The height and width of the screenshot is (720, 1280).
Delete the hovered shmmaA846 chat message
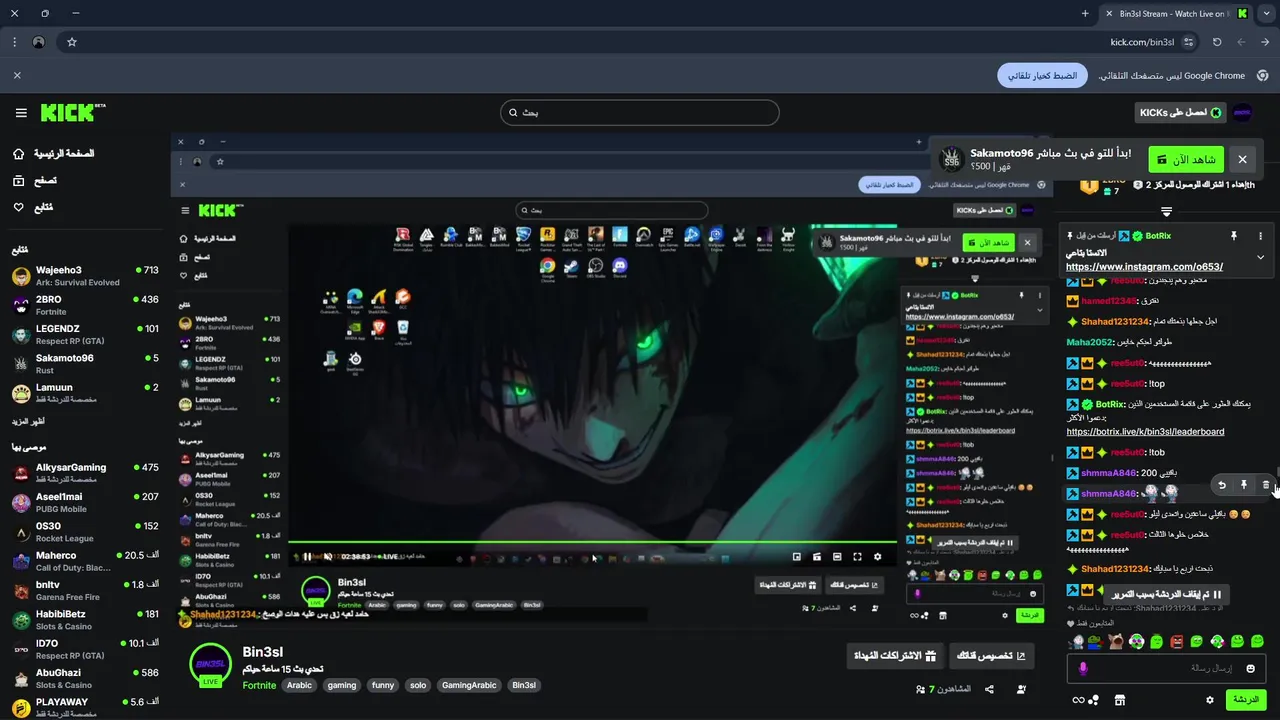pos(1266,485)
